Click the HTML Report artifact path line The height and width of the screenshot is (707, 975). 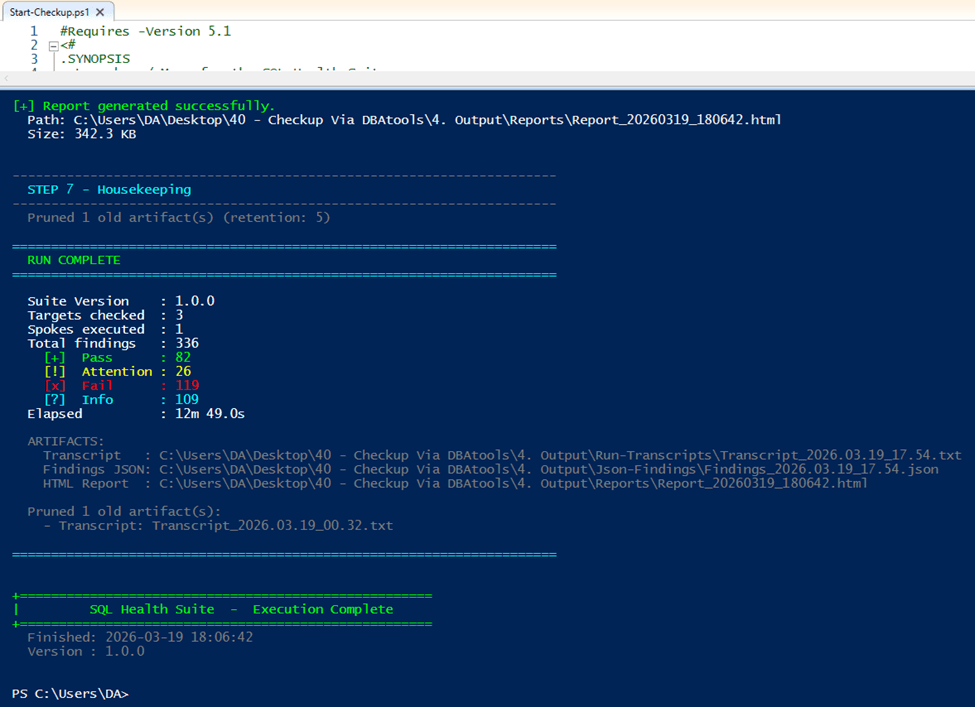(455, 484)
